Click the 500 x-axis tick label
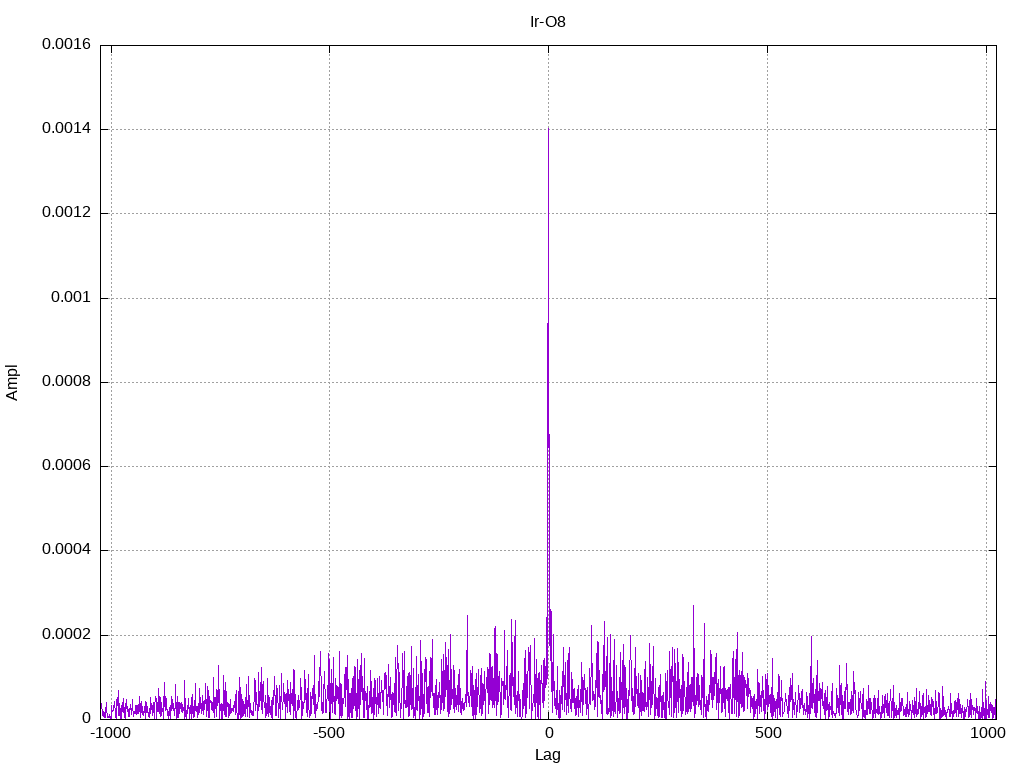Viewport: 1024px width, 768px height. click(x=768, y=733)
